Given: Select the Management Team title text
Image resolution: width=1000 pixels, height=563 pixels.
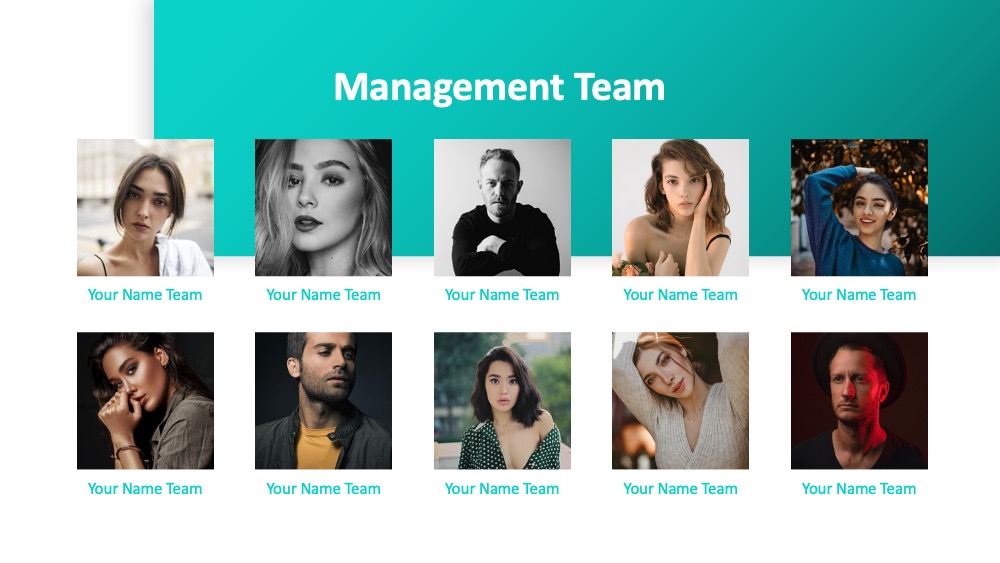Looking at the screenshot, I should [499, 87].
